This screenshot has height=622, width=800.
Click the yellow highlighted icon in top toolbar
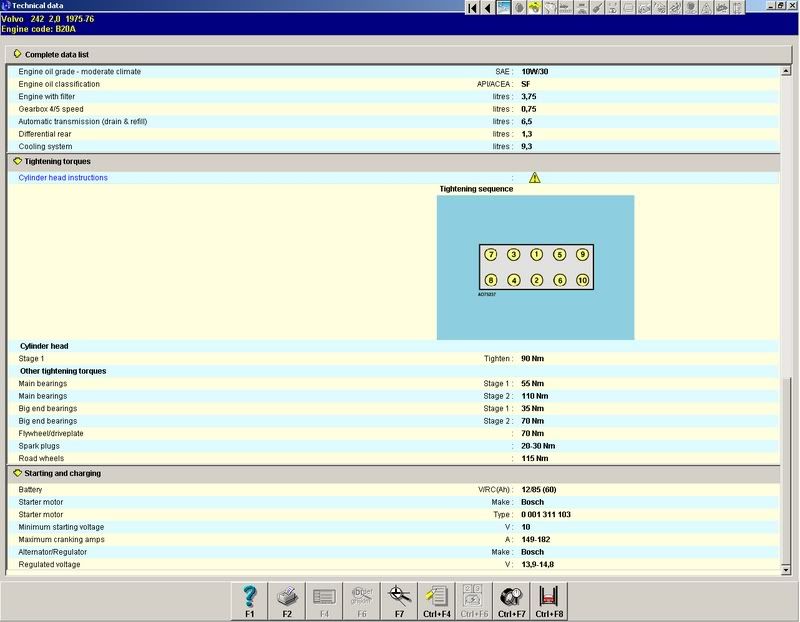coord(536,8)
